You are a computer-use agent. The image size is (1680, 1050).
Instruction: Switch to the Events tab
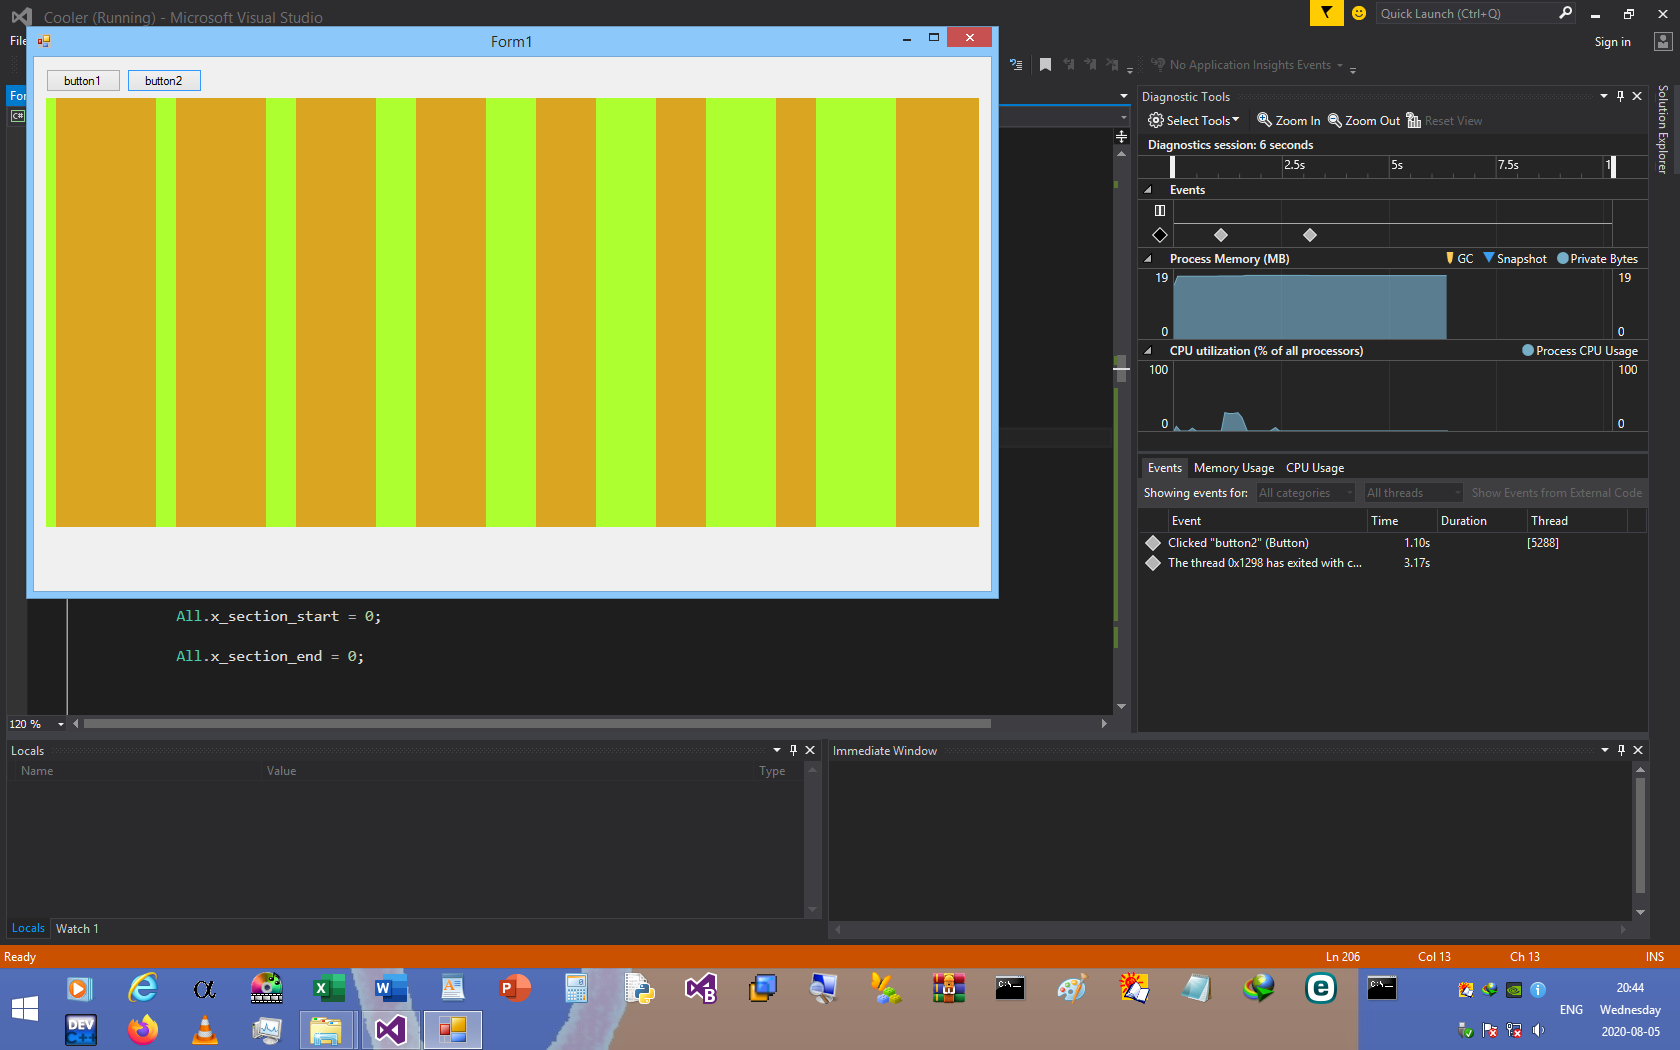1164,468
